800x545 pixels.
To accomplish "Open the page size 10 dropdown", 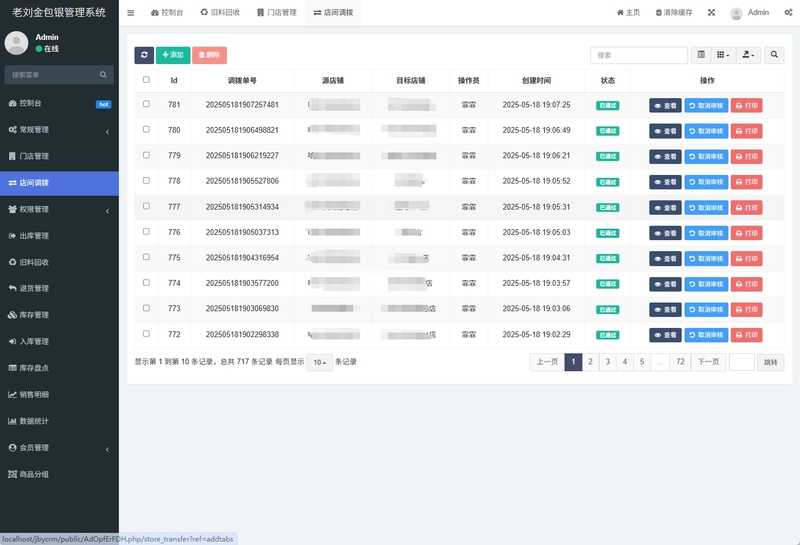I will [319, 362].
